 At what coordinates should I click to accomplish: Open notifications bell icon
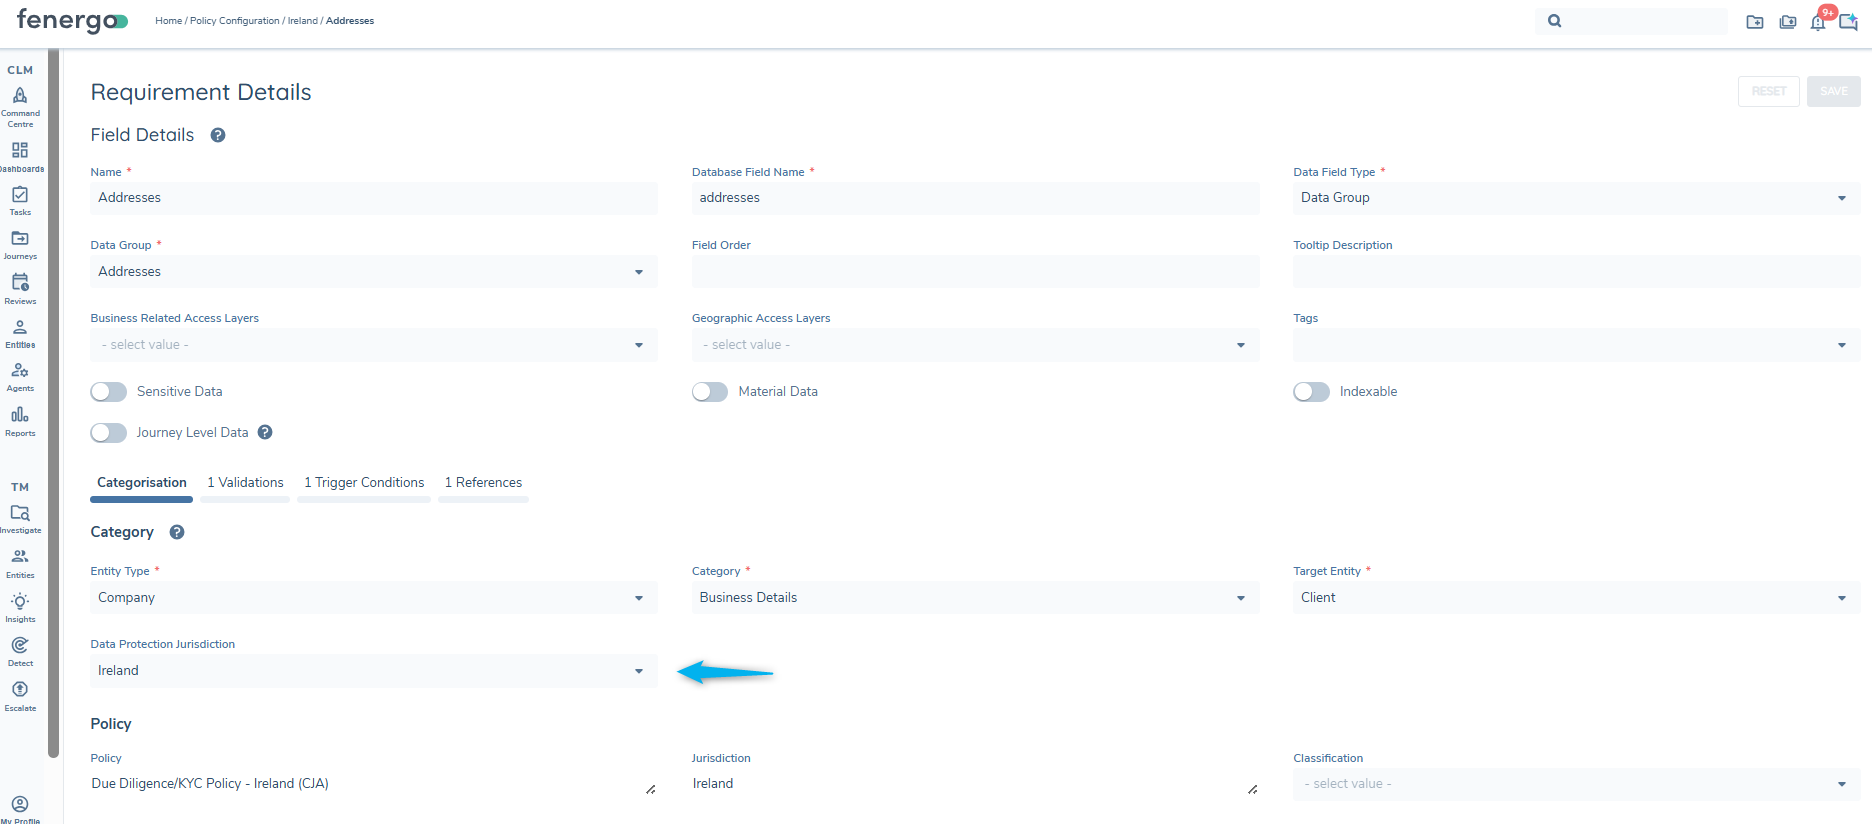(x=1817, y=22)
